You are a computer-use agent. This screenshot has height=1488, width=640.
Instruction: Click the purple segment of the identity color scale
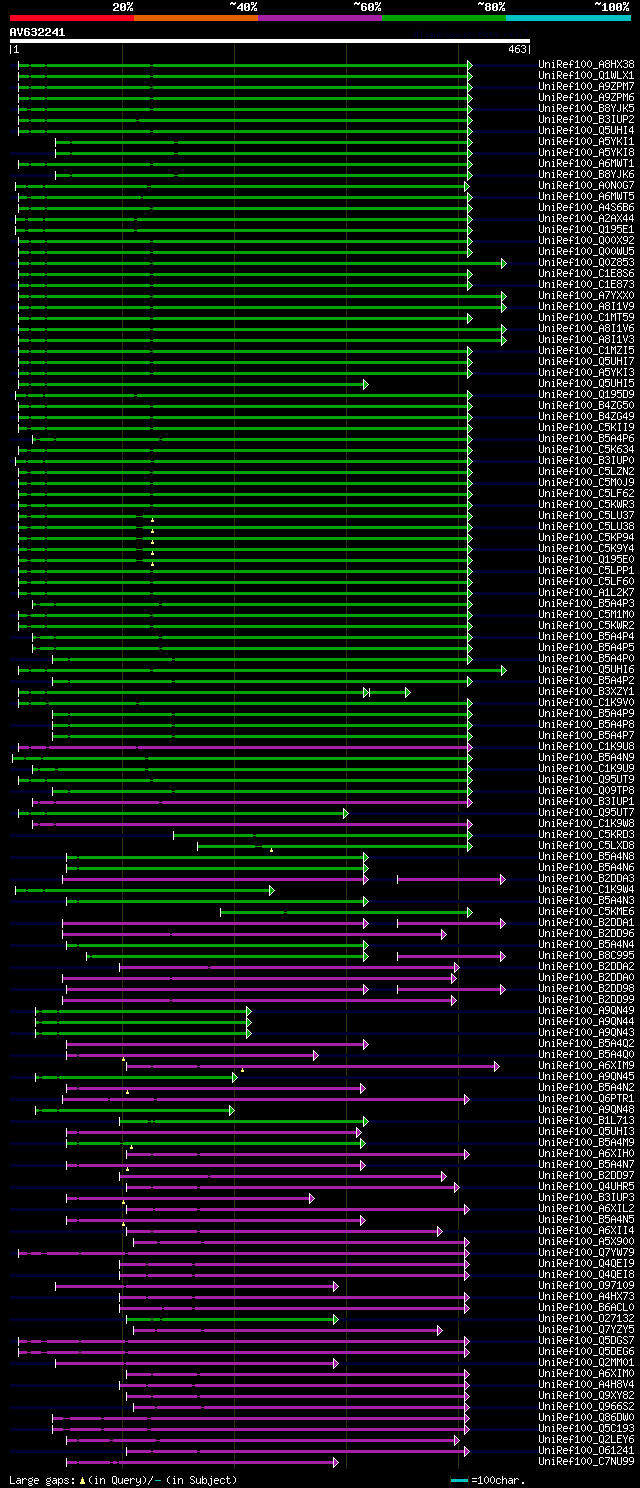pyautogui.click(x=319, y=18)
